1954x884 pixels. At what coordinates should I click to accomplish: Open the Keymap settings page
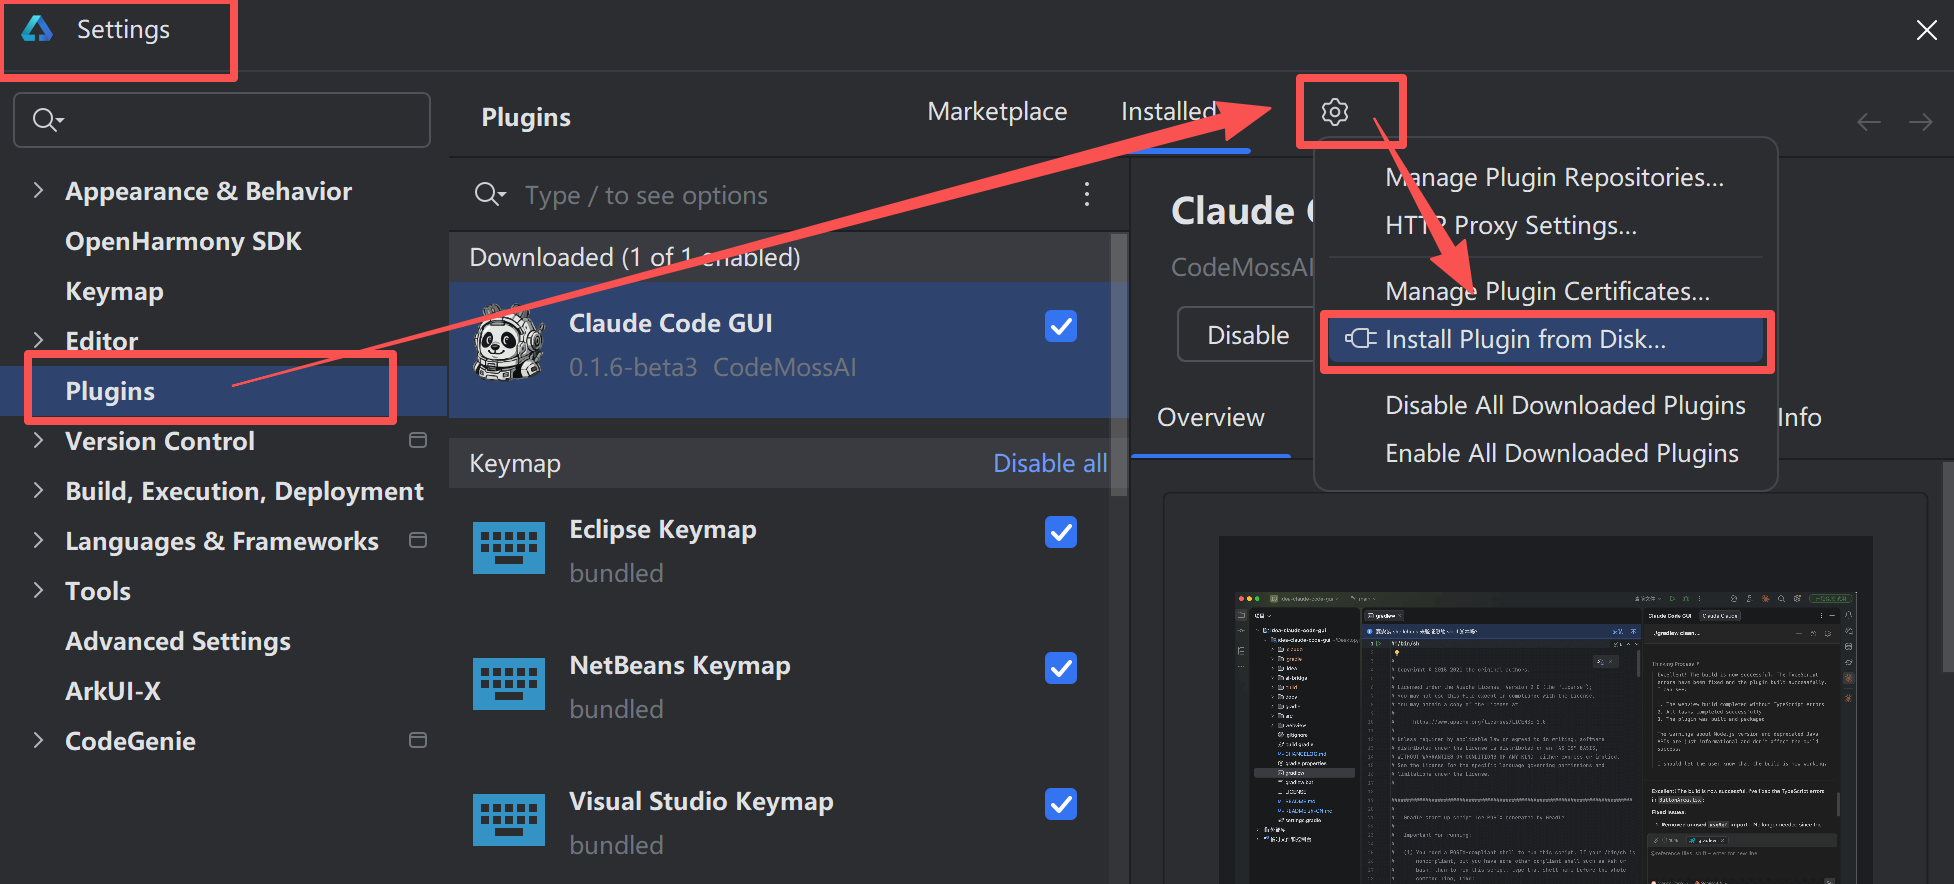(114, 291)
